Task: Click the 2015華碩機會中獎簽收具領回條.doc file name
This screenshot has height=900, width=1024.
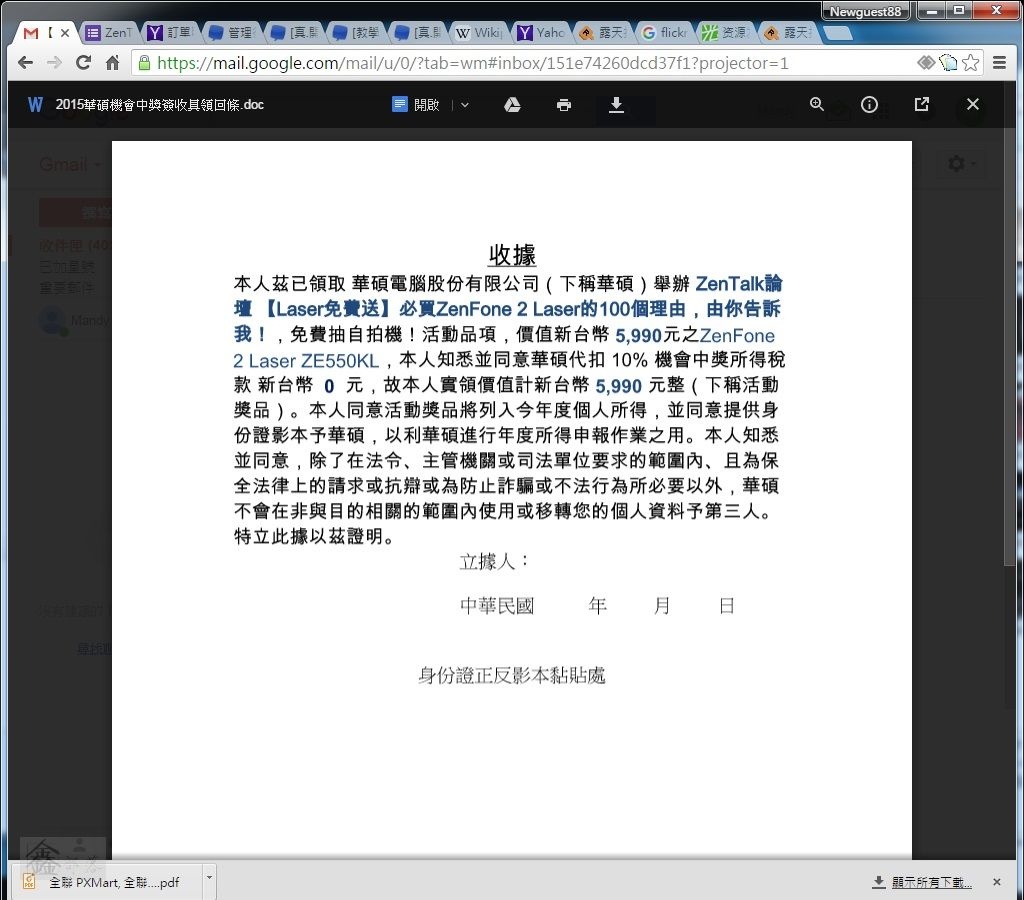Action: pos(159,104)
